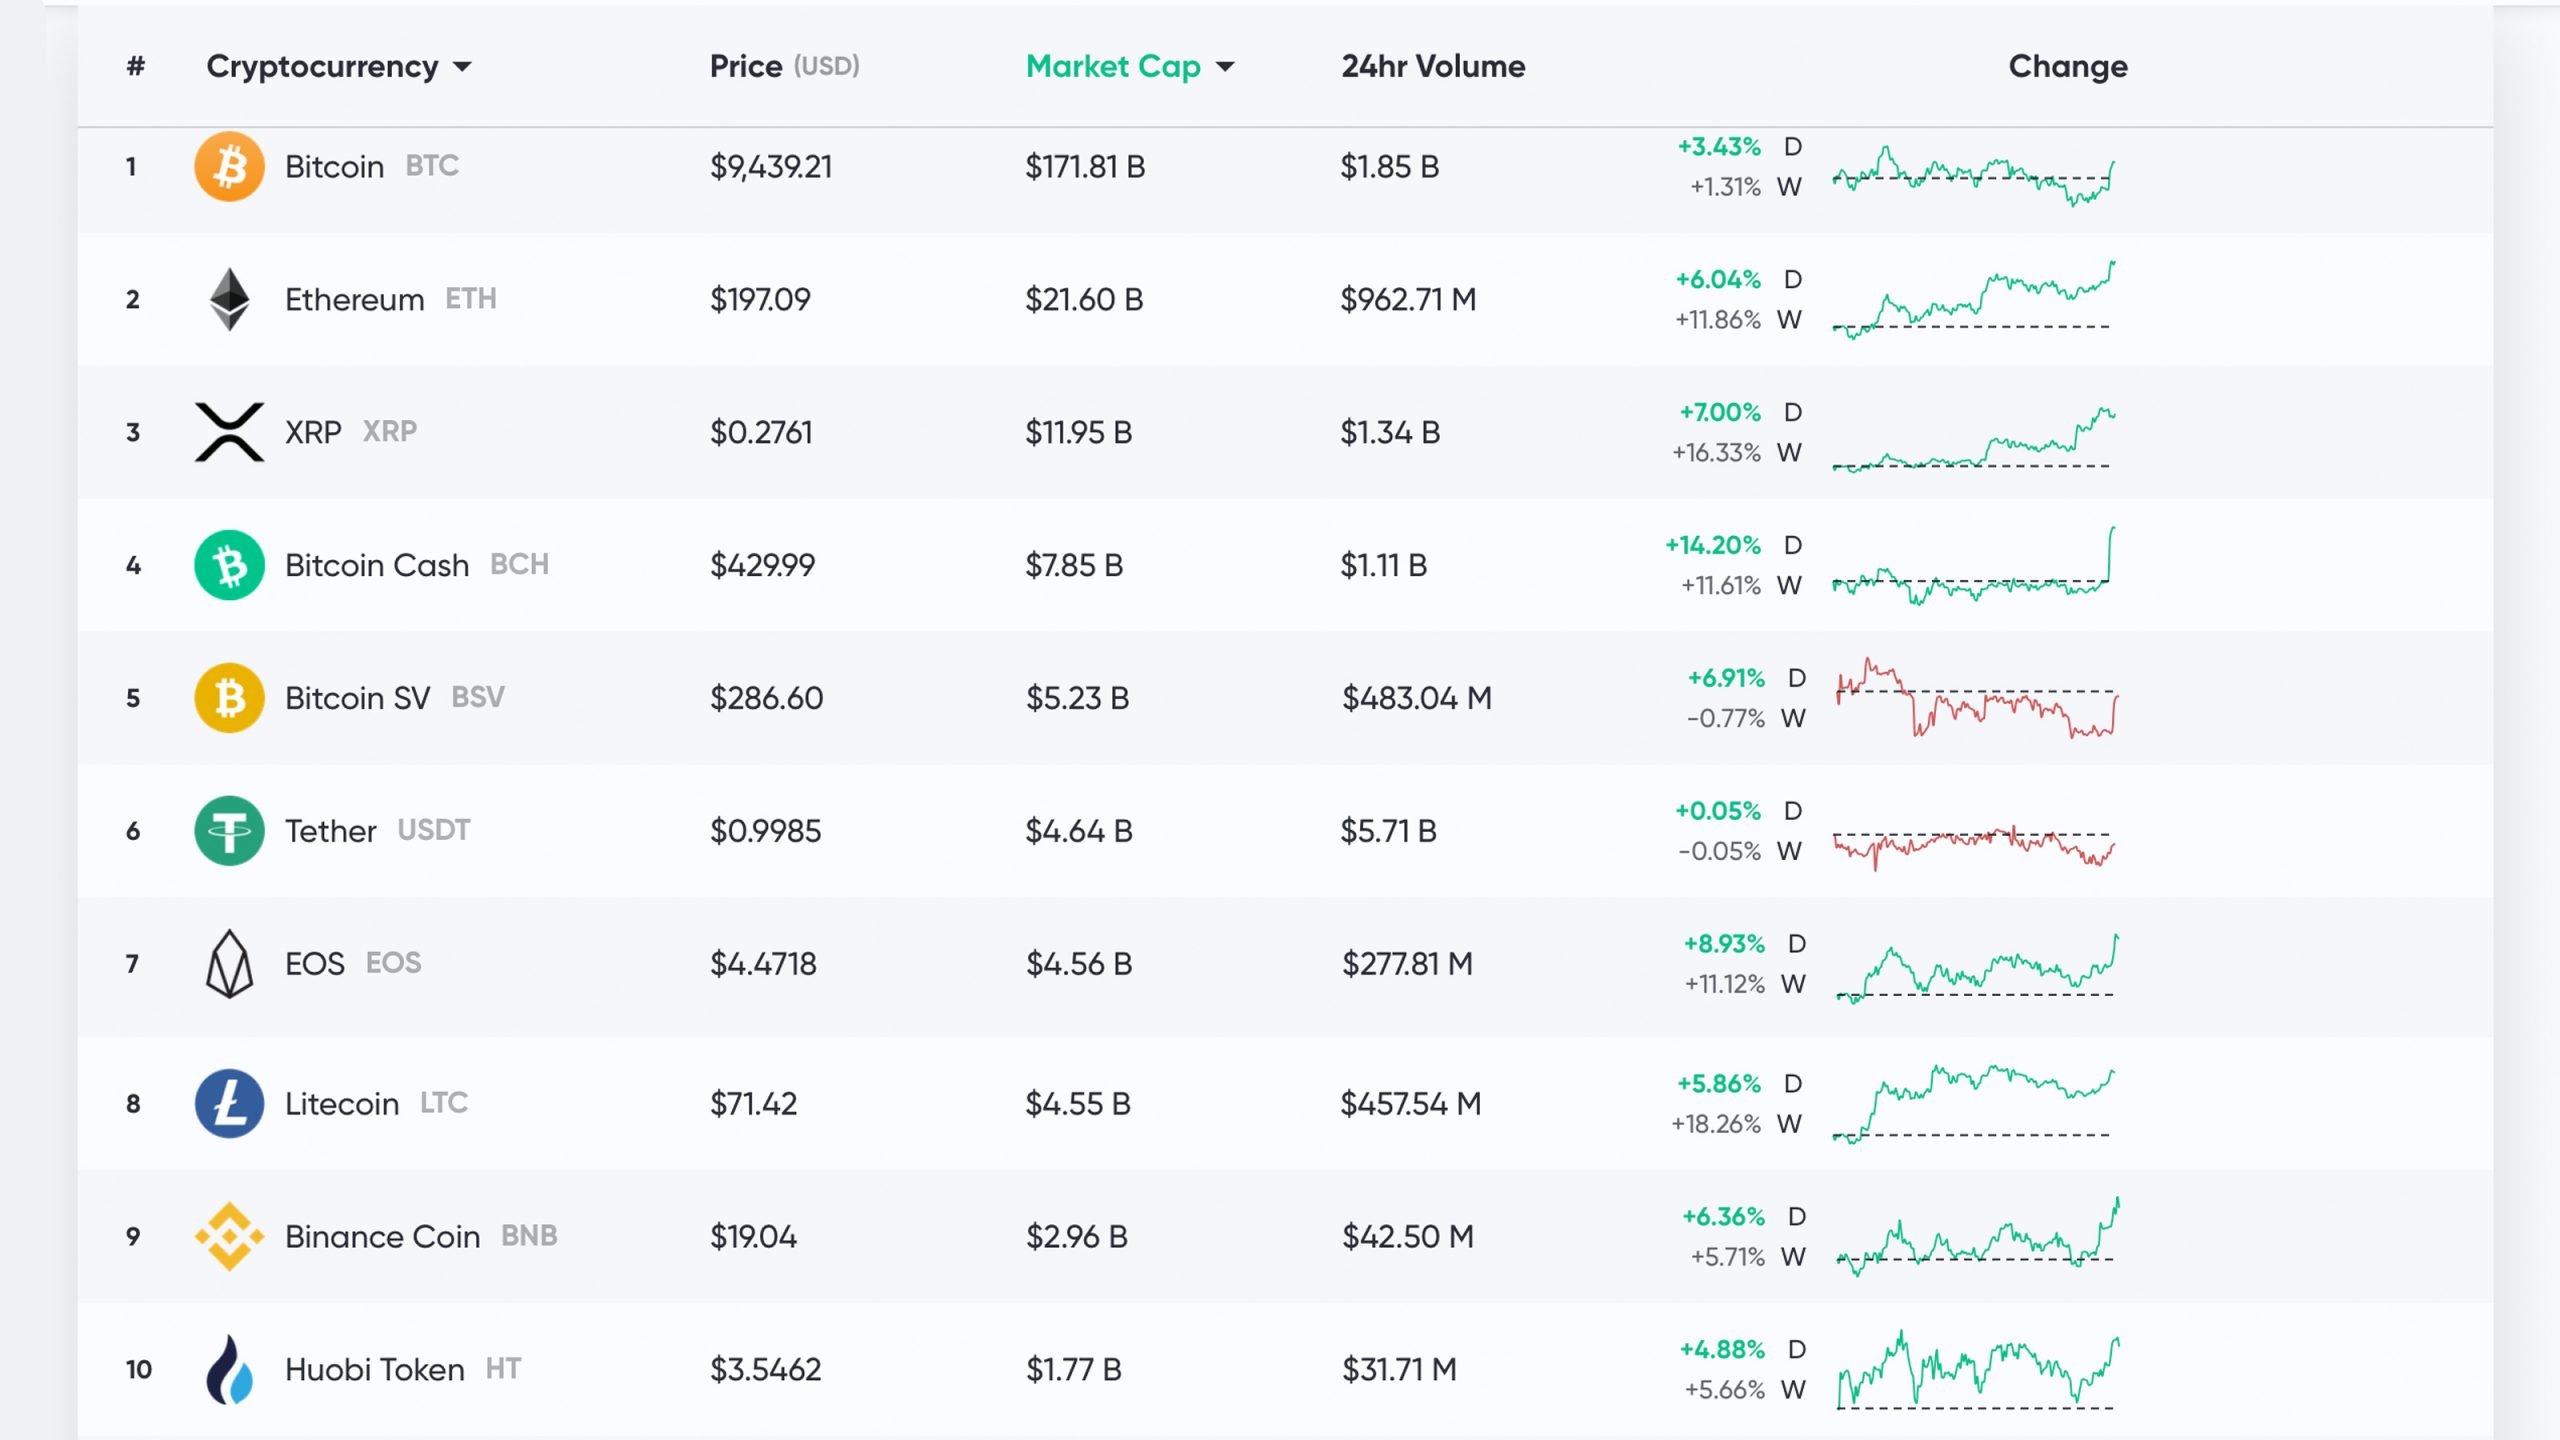Click the BTC ticker symbol
The width and height of the screenshot is (2560, 1440).
432,166
